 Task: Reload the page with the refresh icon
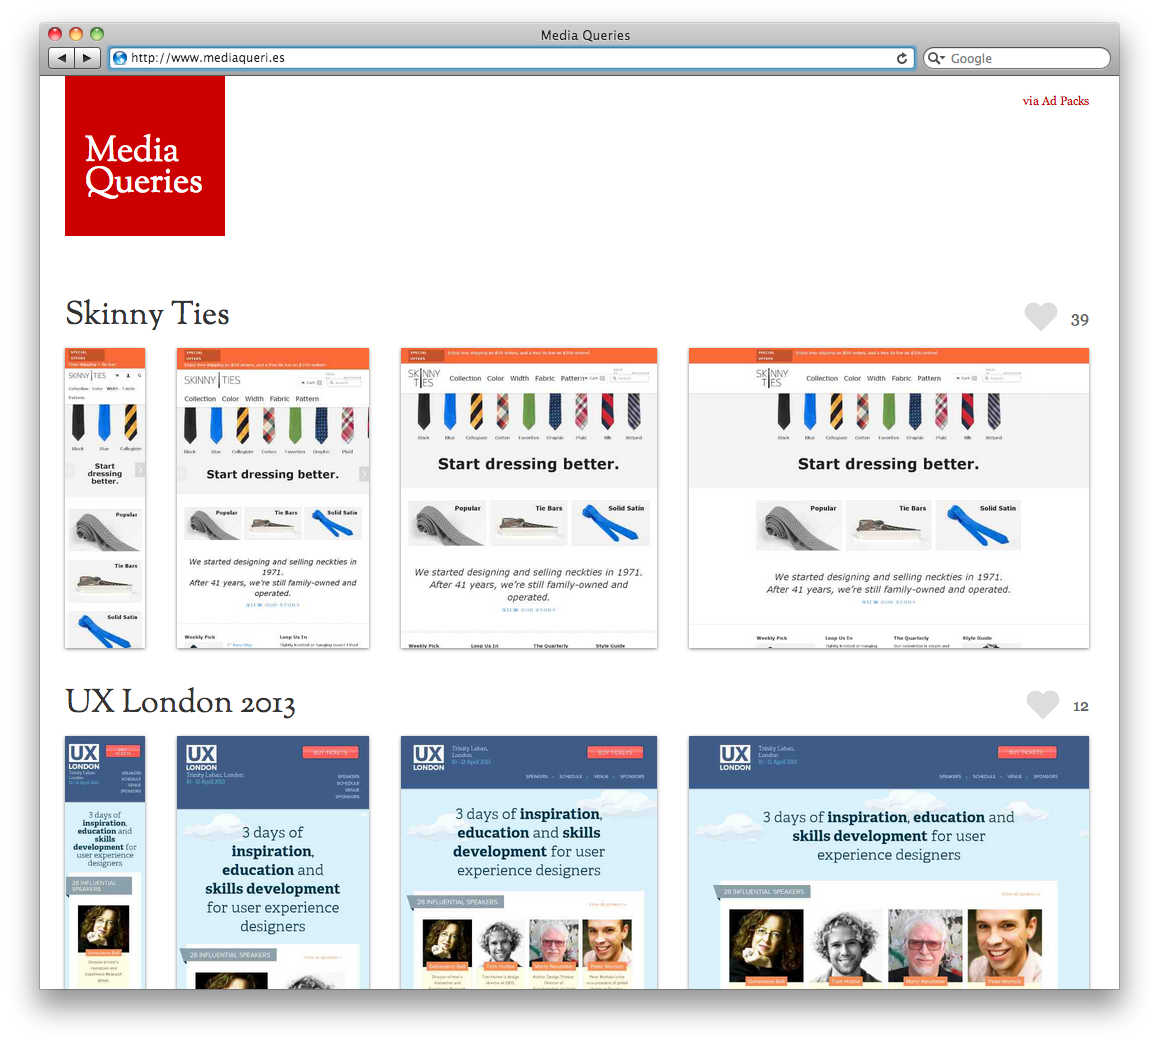coord(902,58)
